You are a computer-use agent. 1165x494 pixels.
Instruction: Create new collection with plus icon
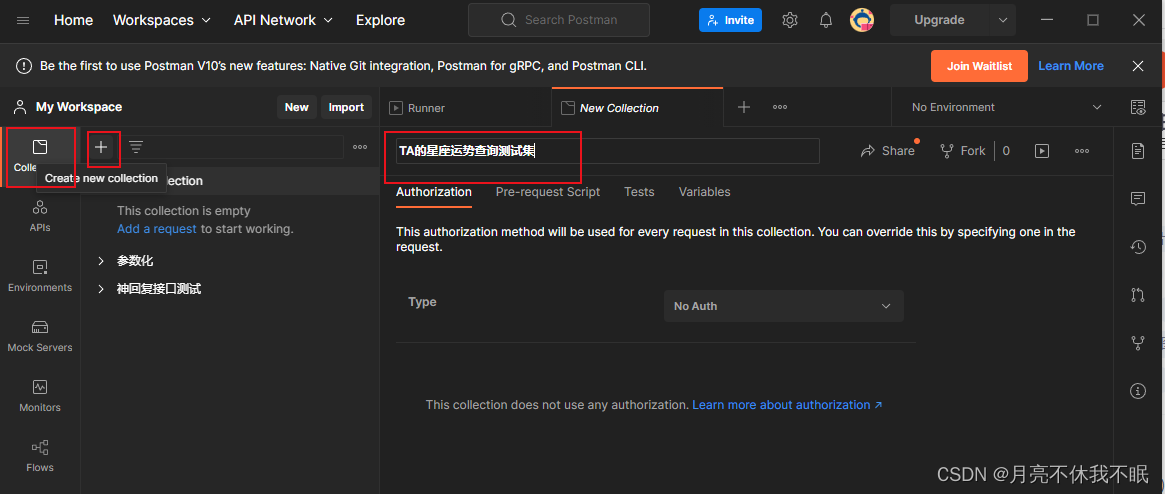click(101, 147)
